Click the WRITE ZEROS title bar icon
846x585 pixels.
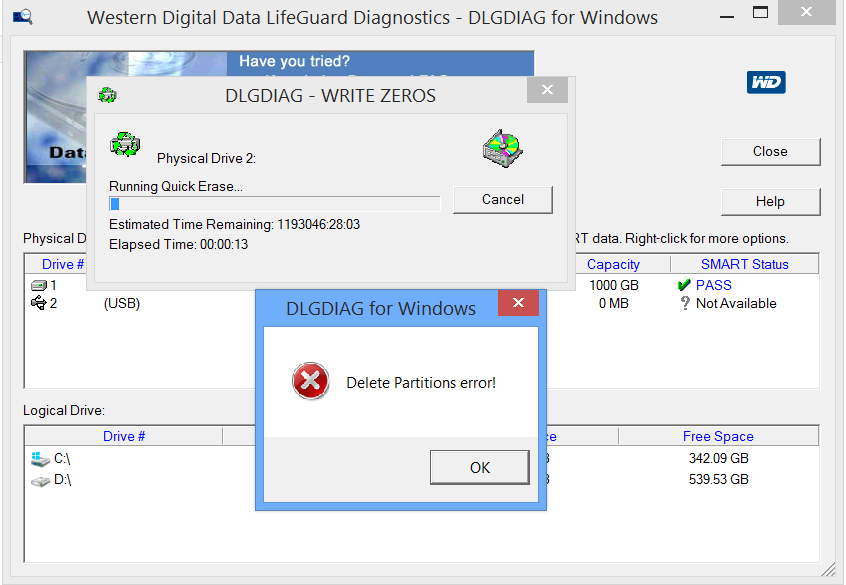point(107,96)
